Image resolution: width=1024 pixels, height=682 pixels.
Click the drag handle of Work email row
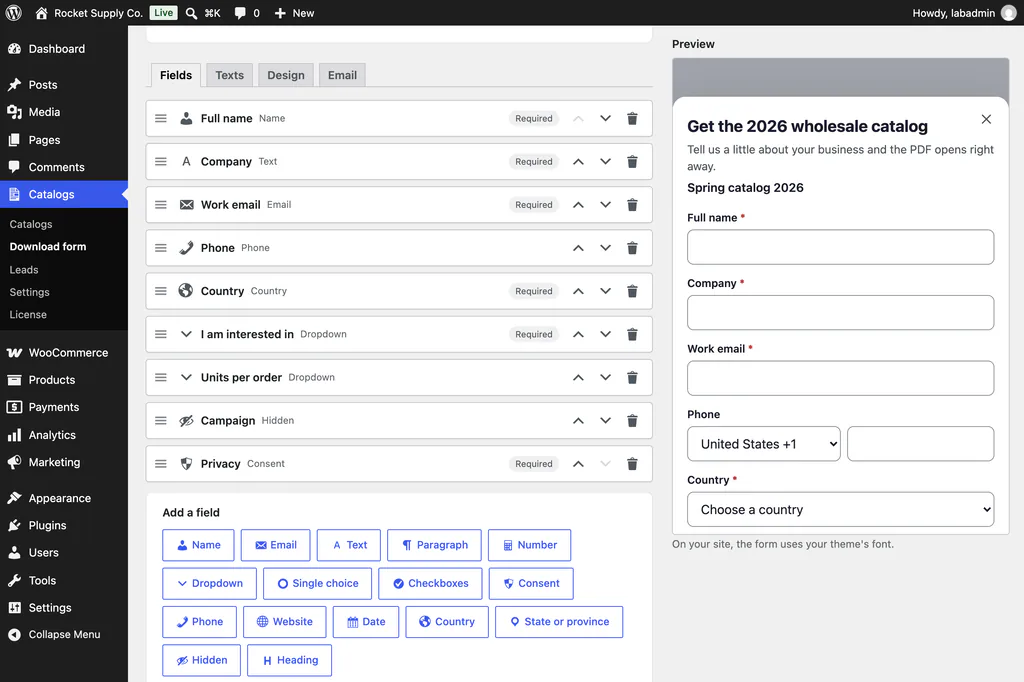(x=161, y=204)
